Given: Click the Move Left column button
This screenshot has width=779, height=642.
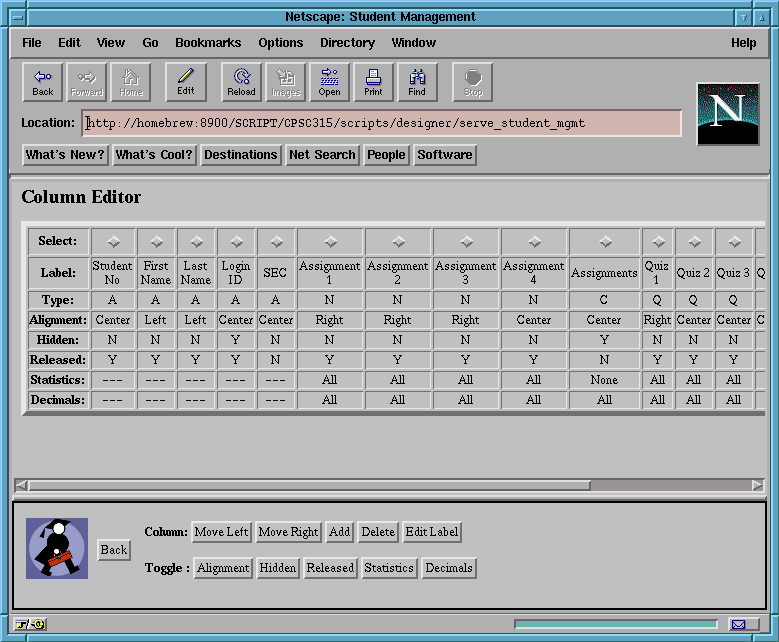Looking at the screenshot, I should pyautogui.click(x=222, y=532).
